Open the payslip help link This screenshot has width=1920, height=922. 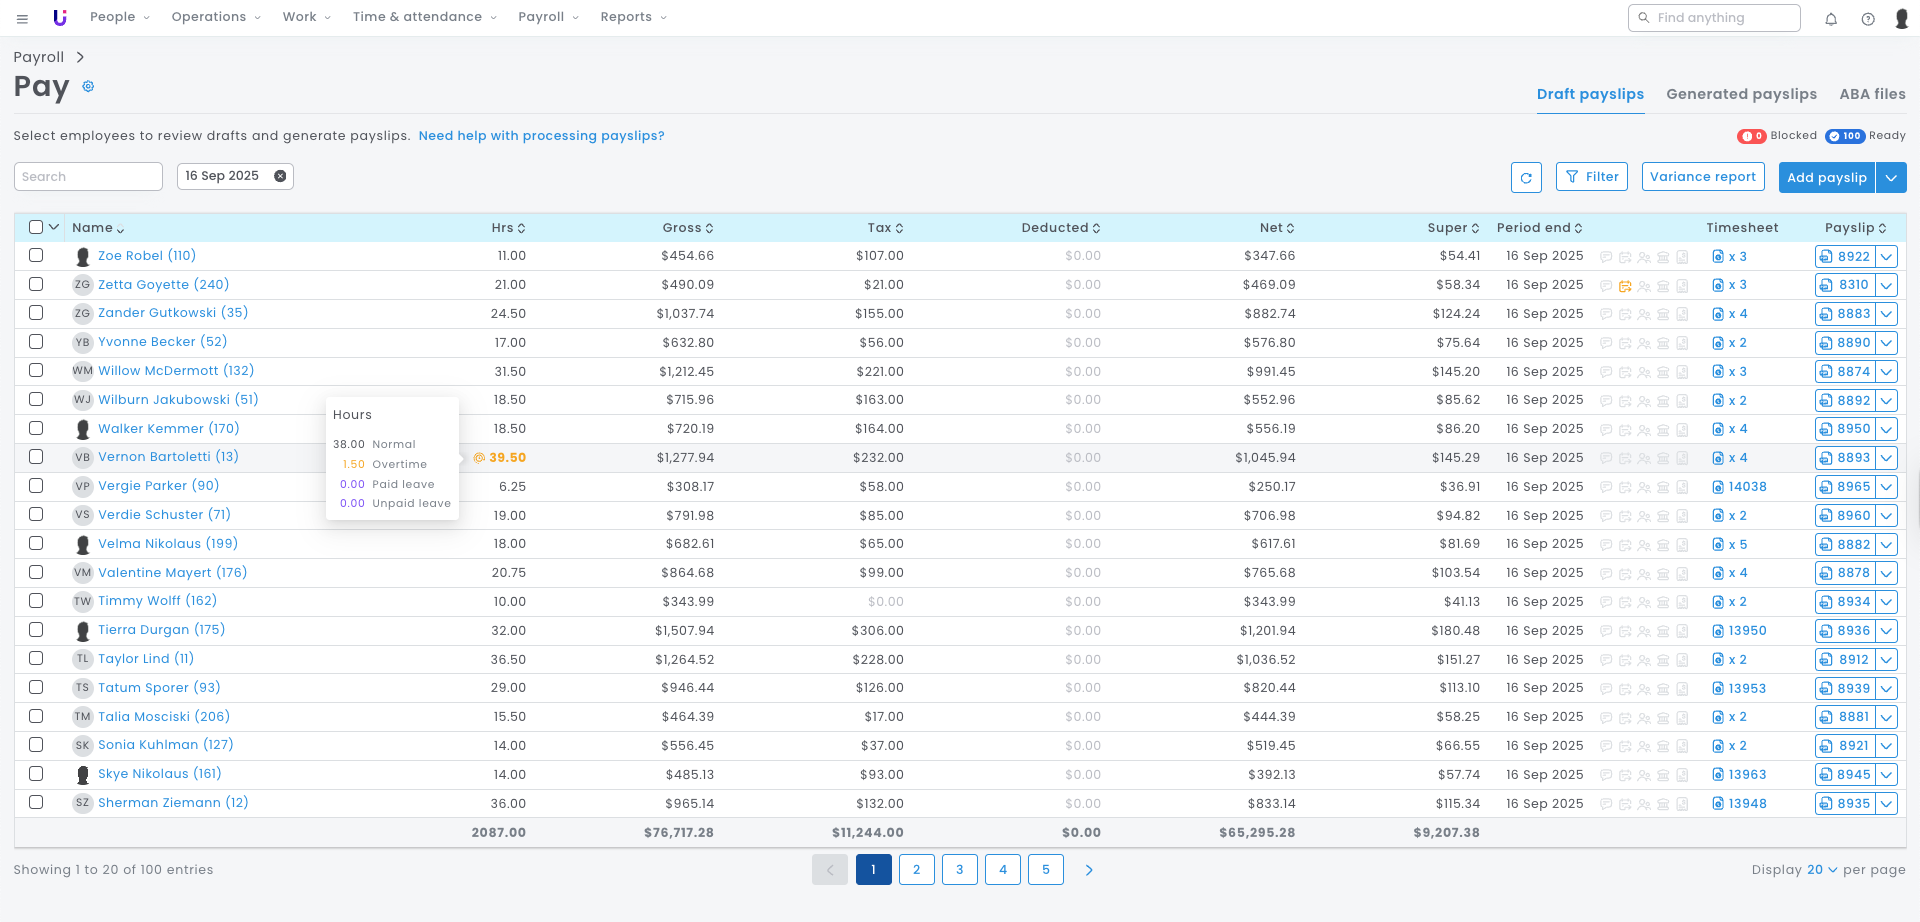pyautogui.click(x=541, y=136)
